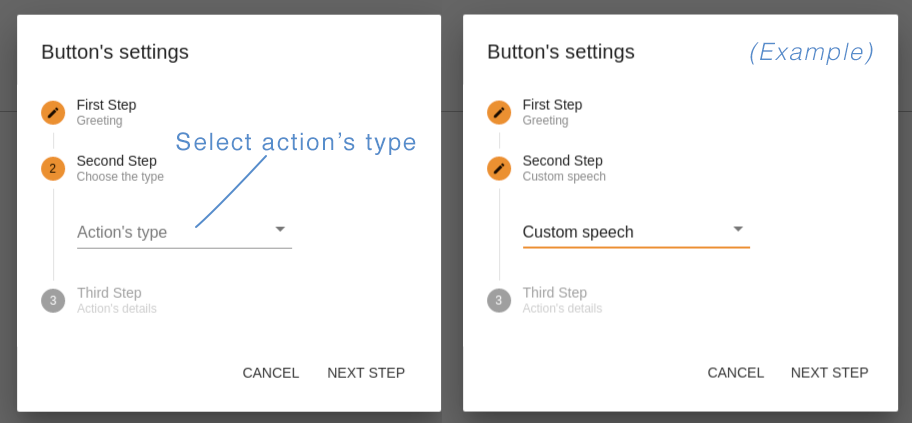
Task: Select the First Step label, left dialog
Action: (x=106, y=105)
